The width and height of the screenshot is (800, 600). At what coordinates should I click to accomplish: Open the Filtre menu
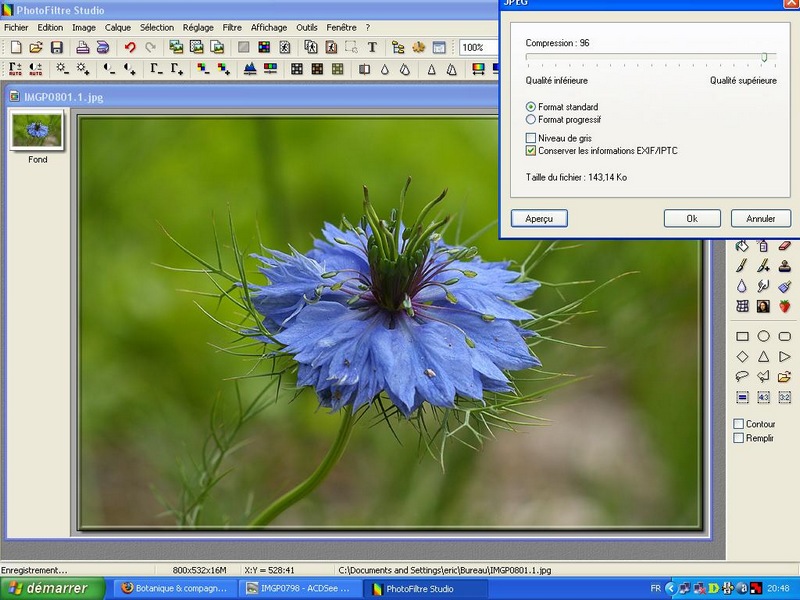coord(232,28)
